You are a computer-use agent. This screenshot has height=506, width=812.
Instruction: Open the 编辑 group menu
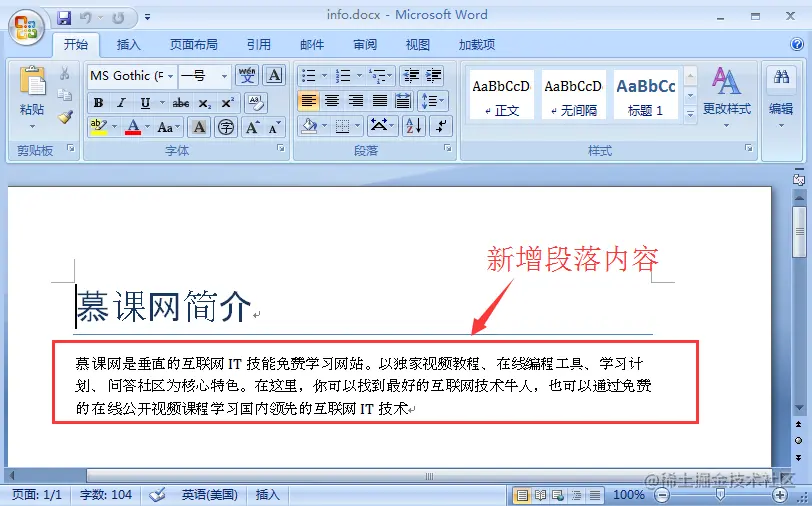[781, 97]
